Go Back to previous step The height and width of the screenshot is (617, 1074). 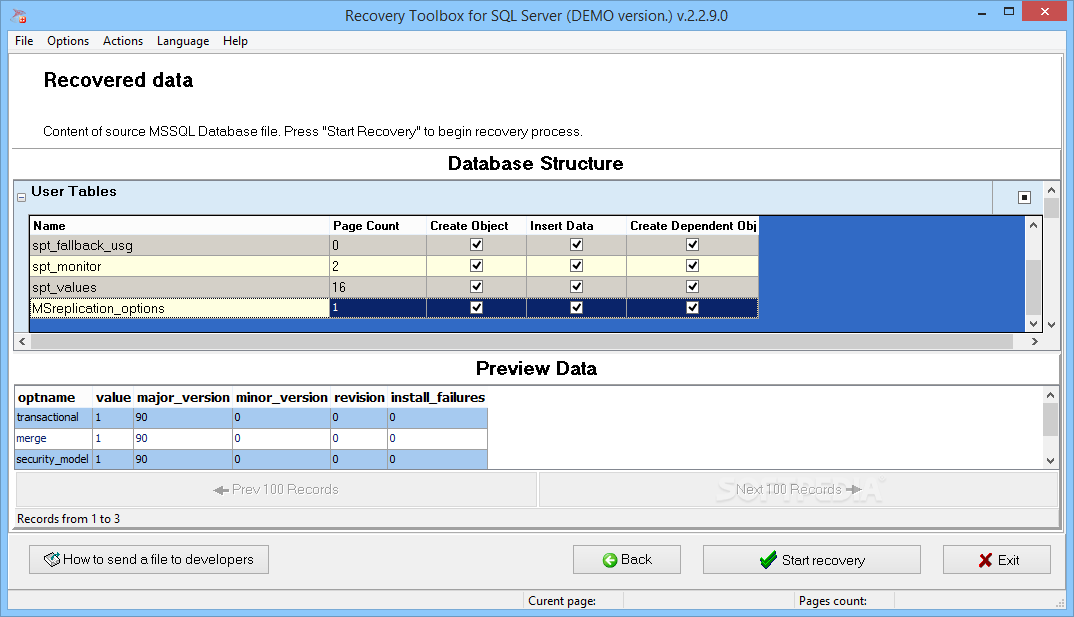627,559
